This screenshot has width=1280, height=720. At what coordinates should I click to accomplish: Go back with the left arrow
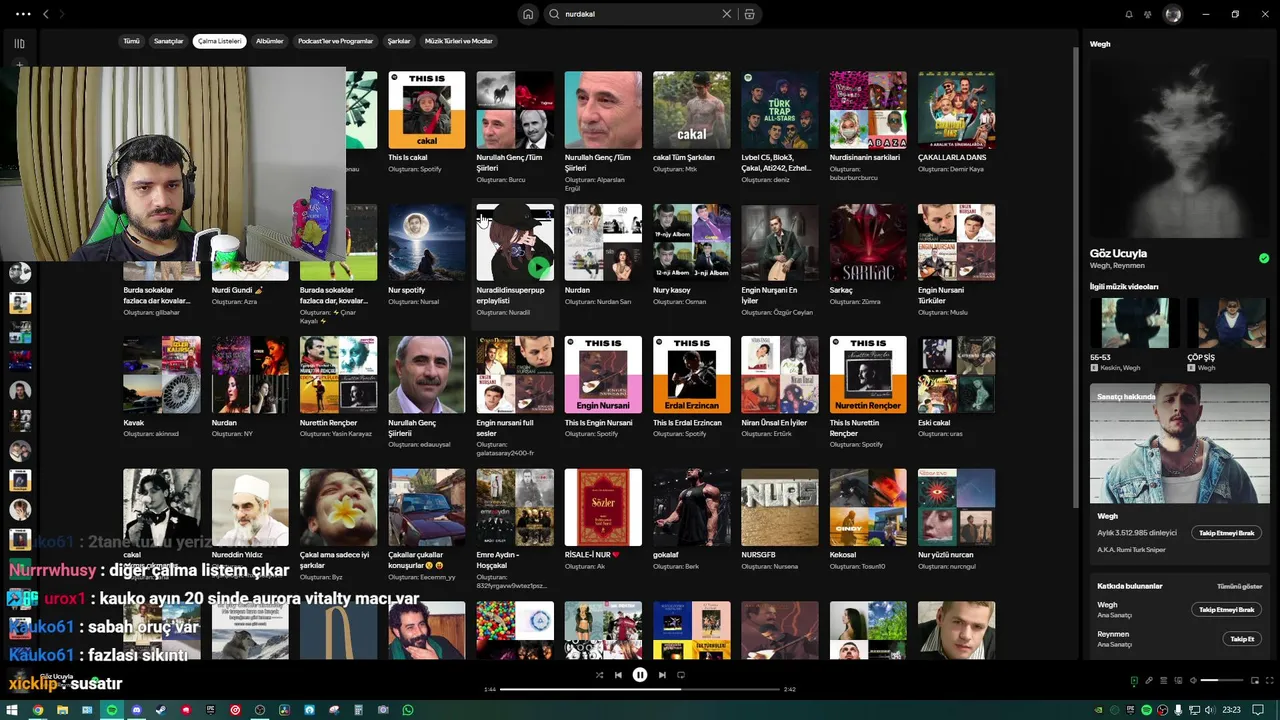(45, 14)
